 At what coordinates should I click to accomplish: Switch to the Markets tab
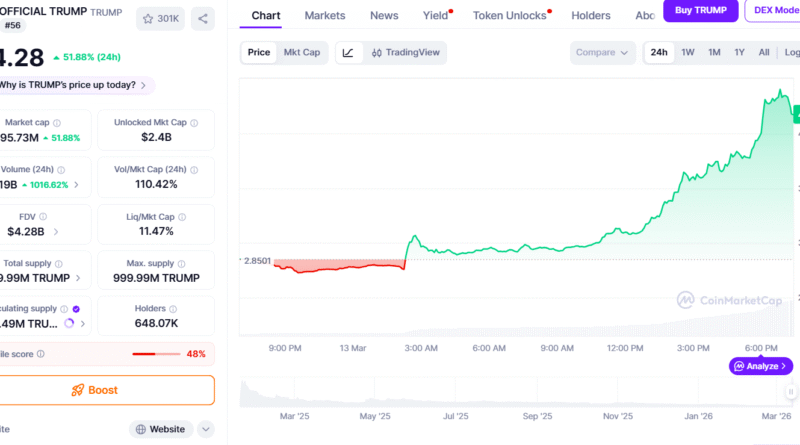coord(325,16)
